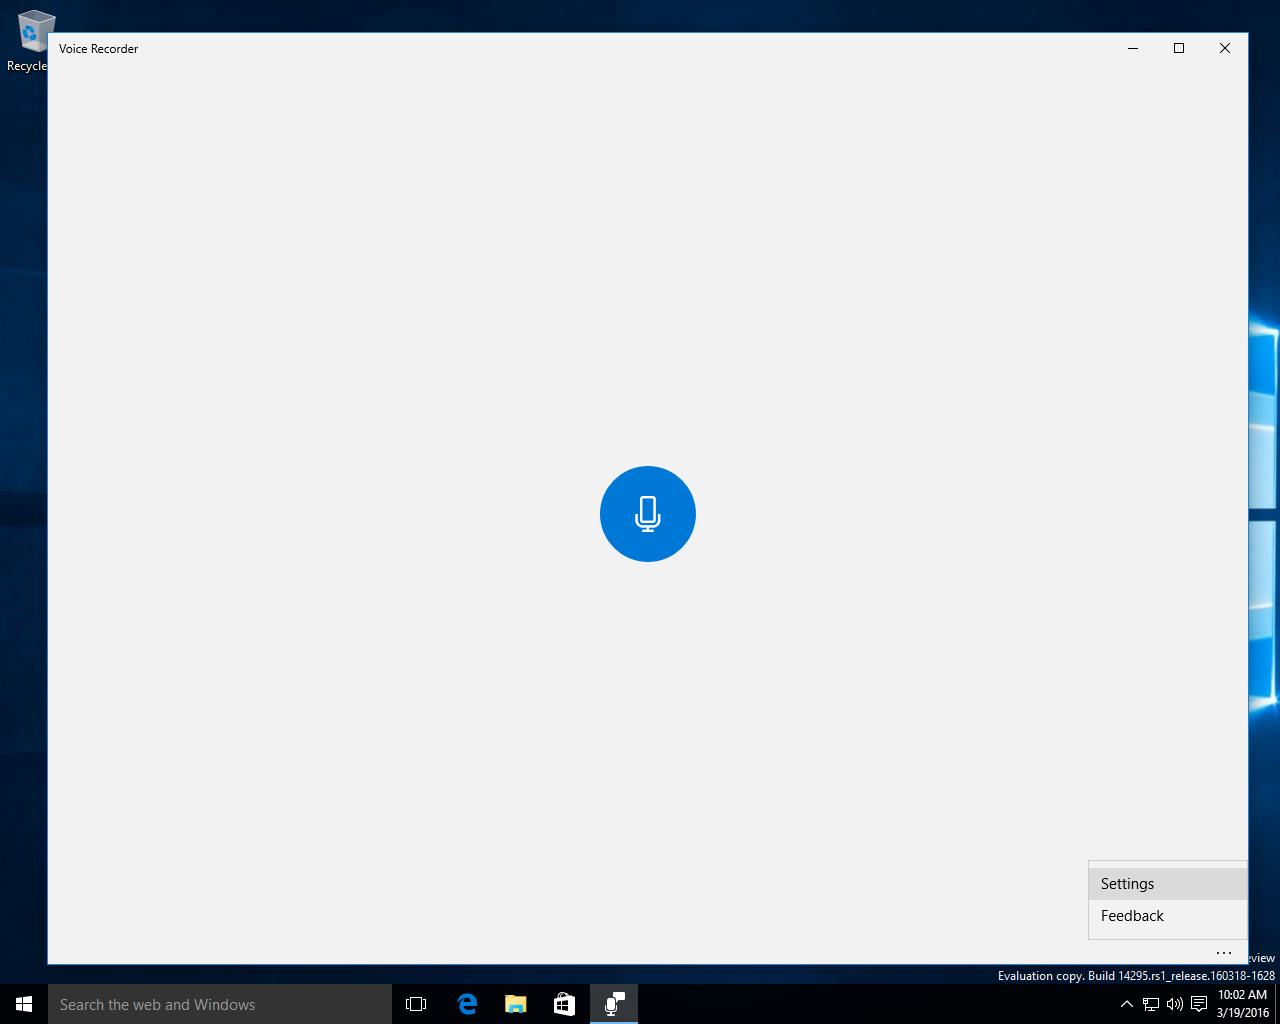Toggle the three-dot See more button
This screenshot has height=1024, width=1280.
1224,952
